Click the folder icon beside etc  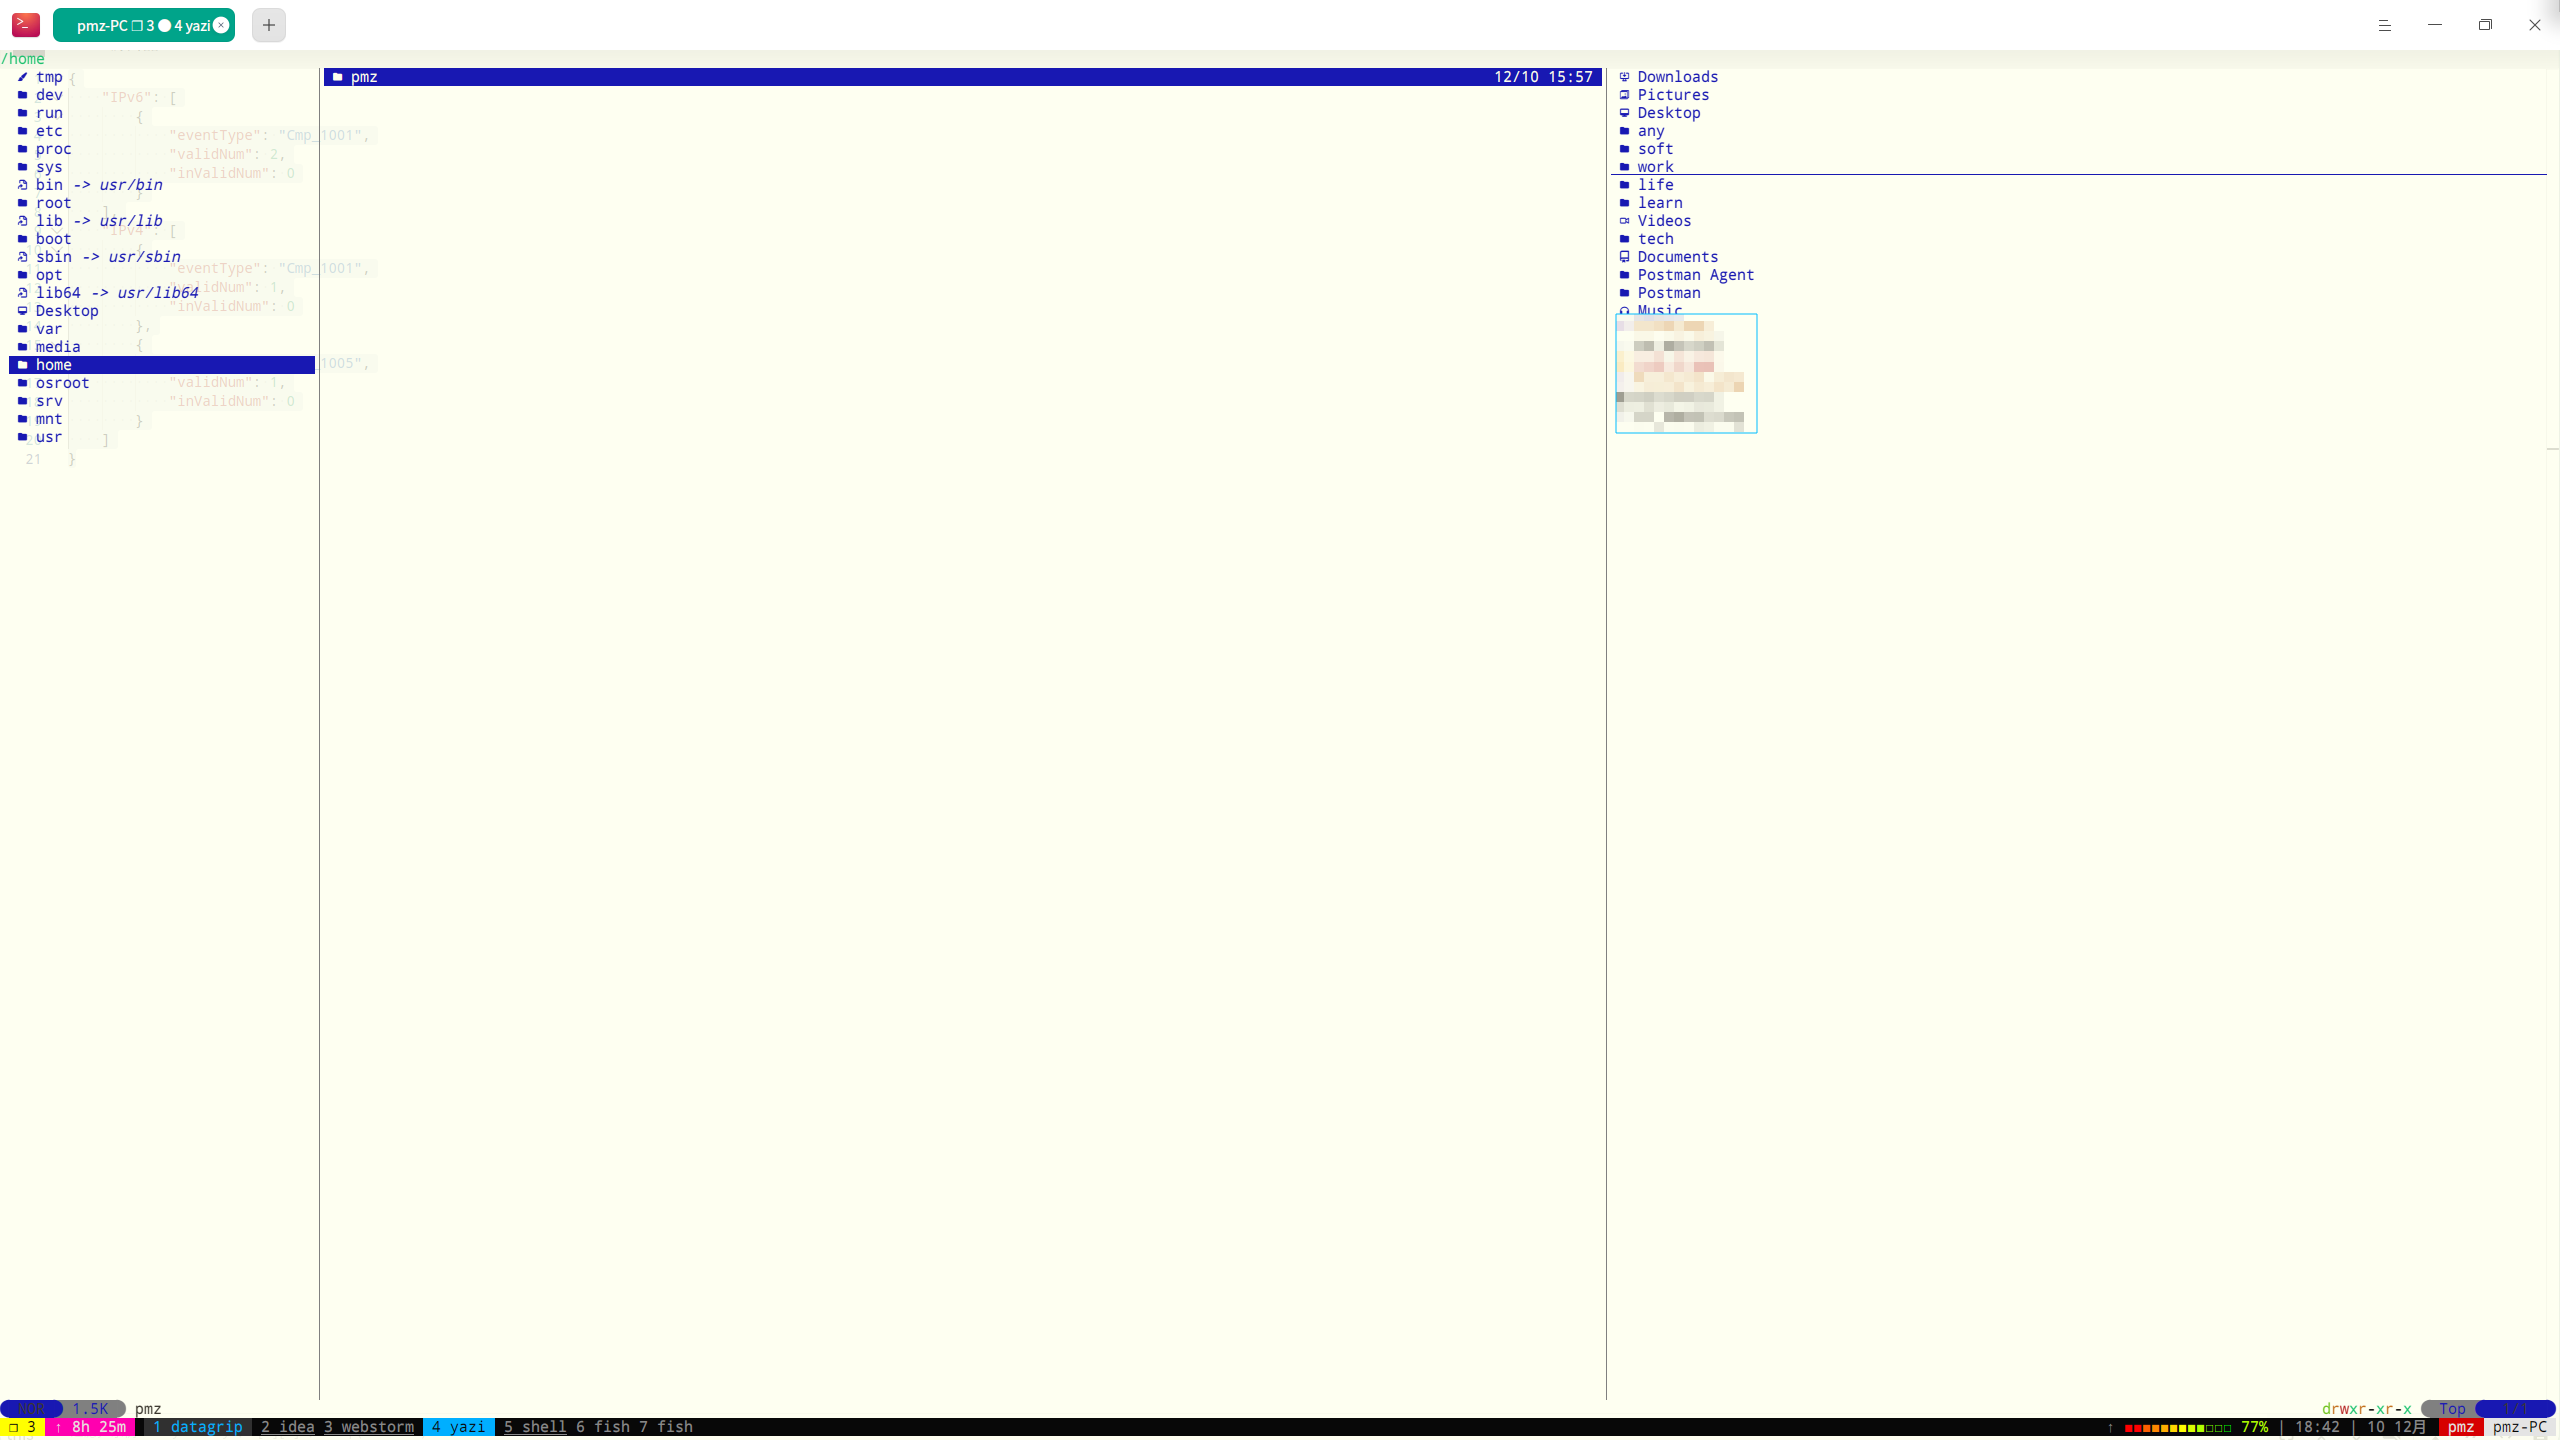[x=22, y=131]
